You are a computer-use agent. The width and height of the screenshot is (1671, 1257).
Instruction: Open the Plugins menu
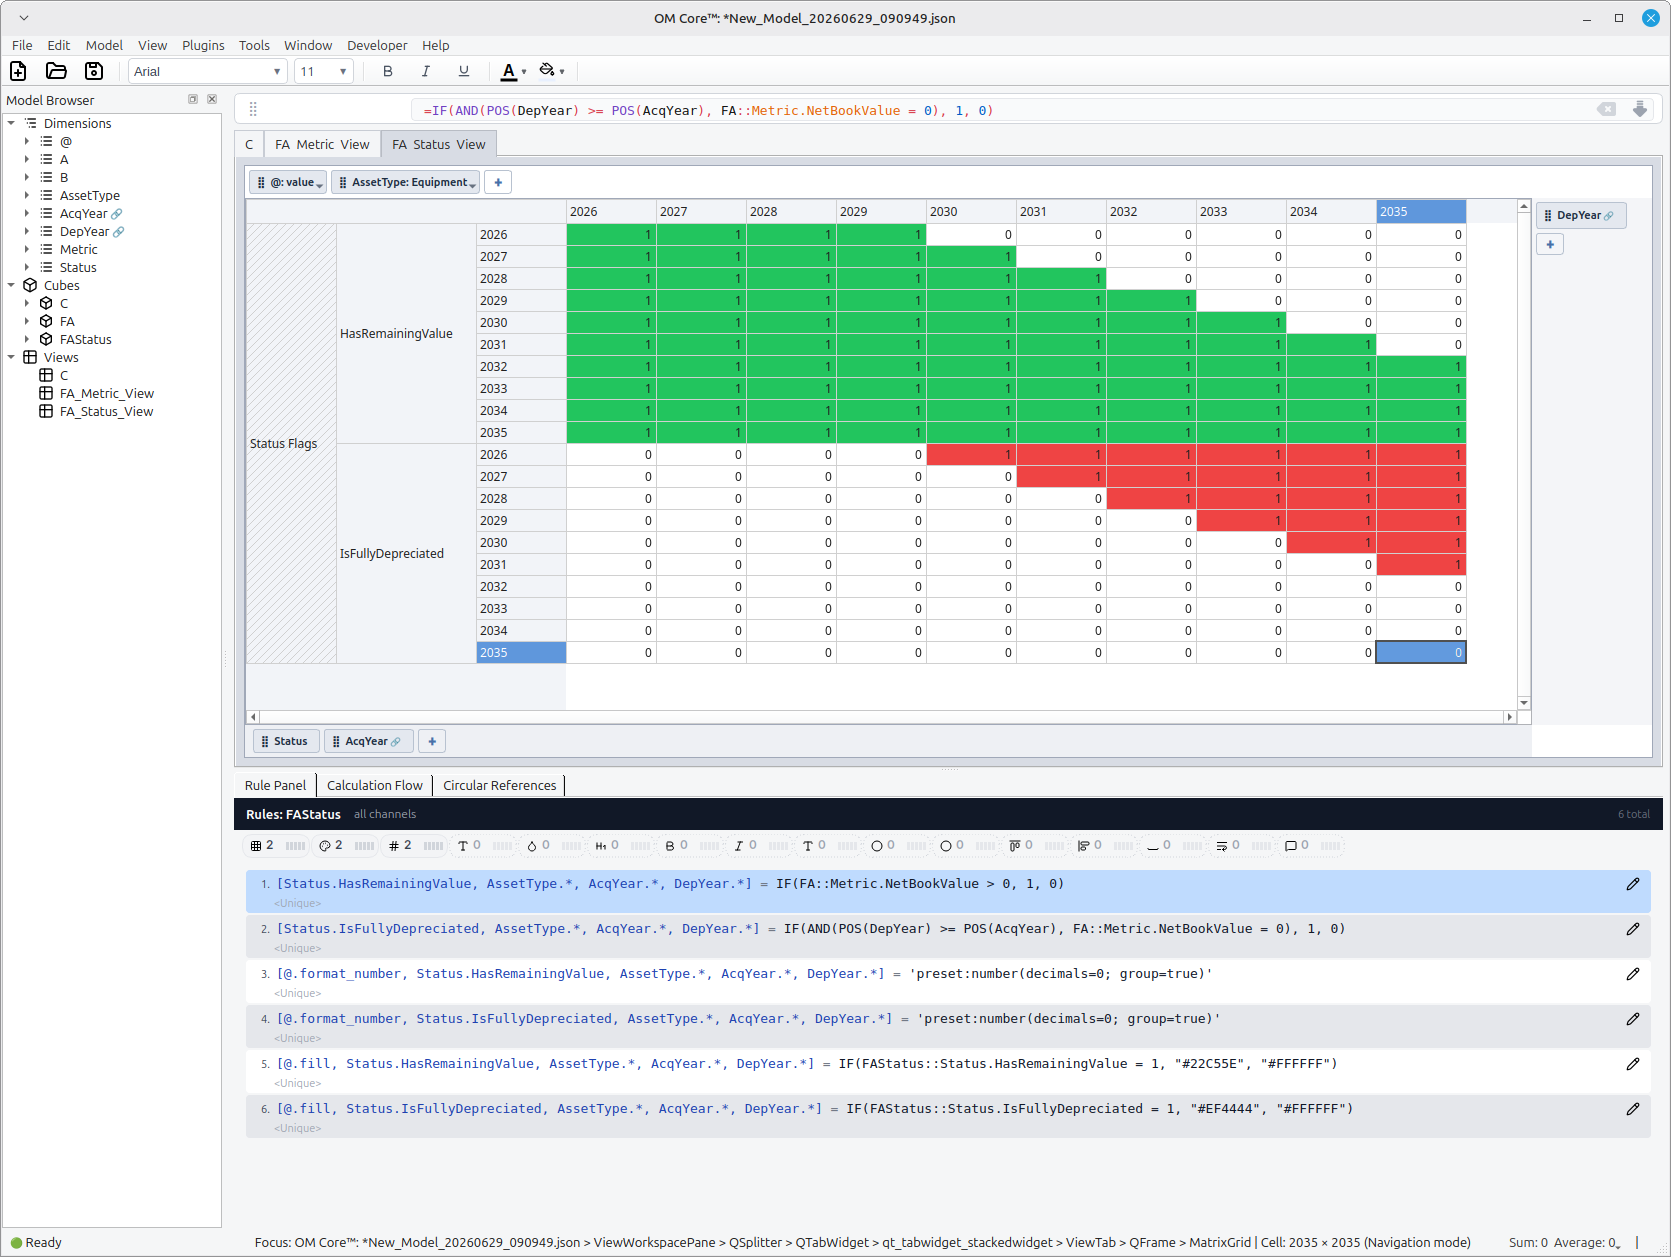(x=203, y=45)
